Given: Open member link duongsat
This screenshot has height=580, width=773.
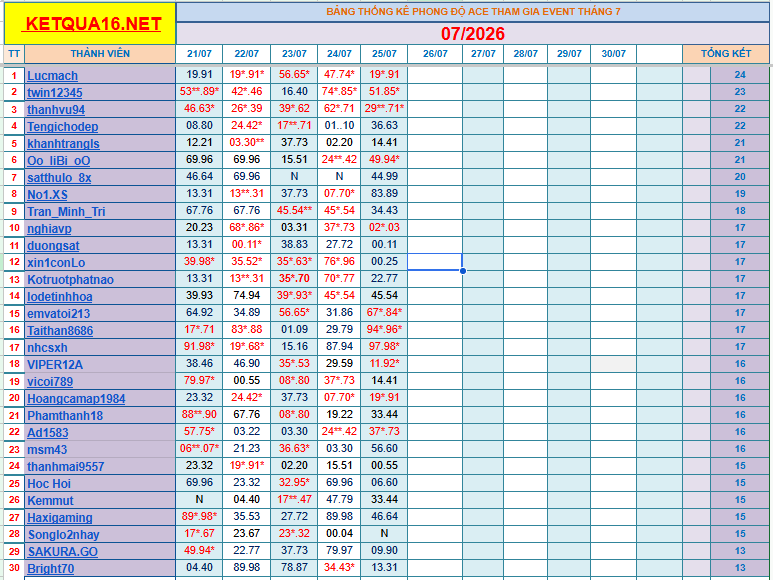Looking at the screenshot, I should pos(53,246).
